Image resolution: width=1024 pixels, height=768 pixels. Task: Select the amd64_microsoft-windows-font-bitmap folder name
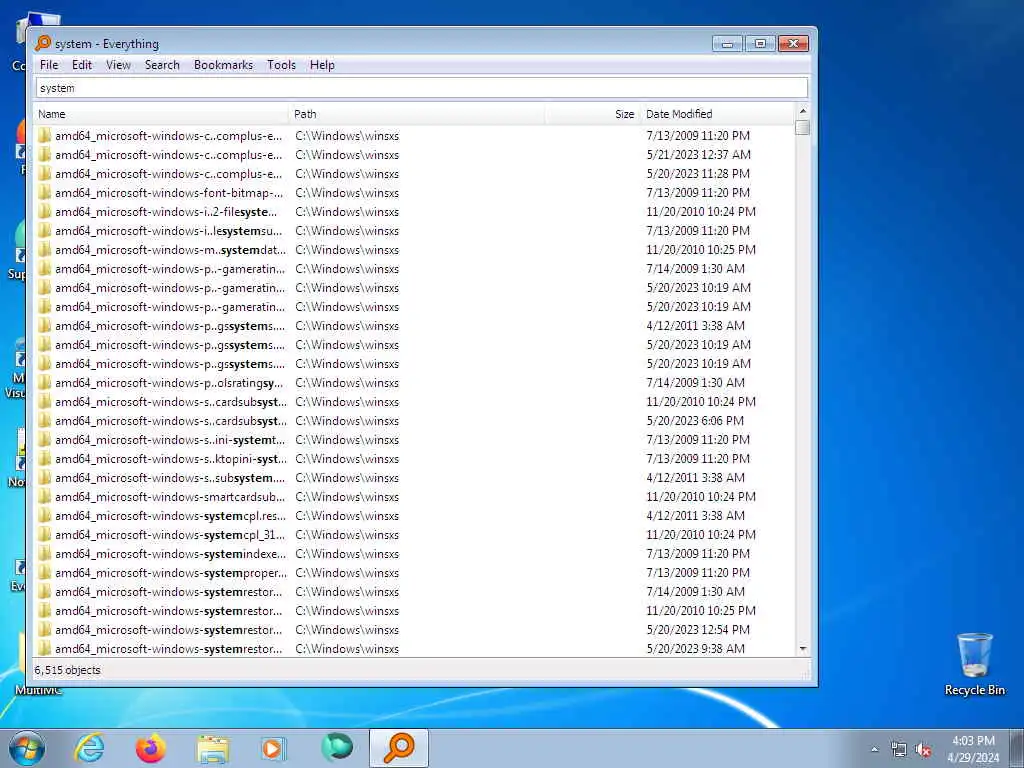pos(169,193)
